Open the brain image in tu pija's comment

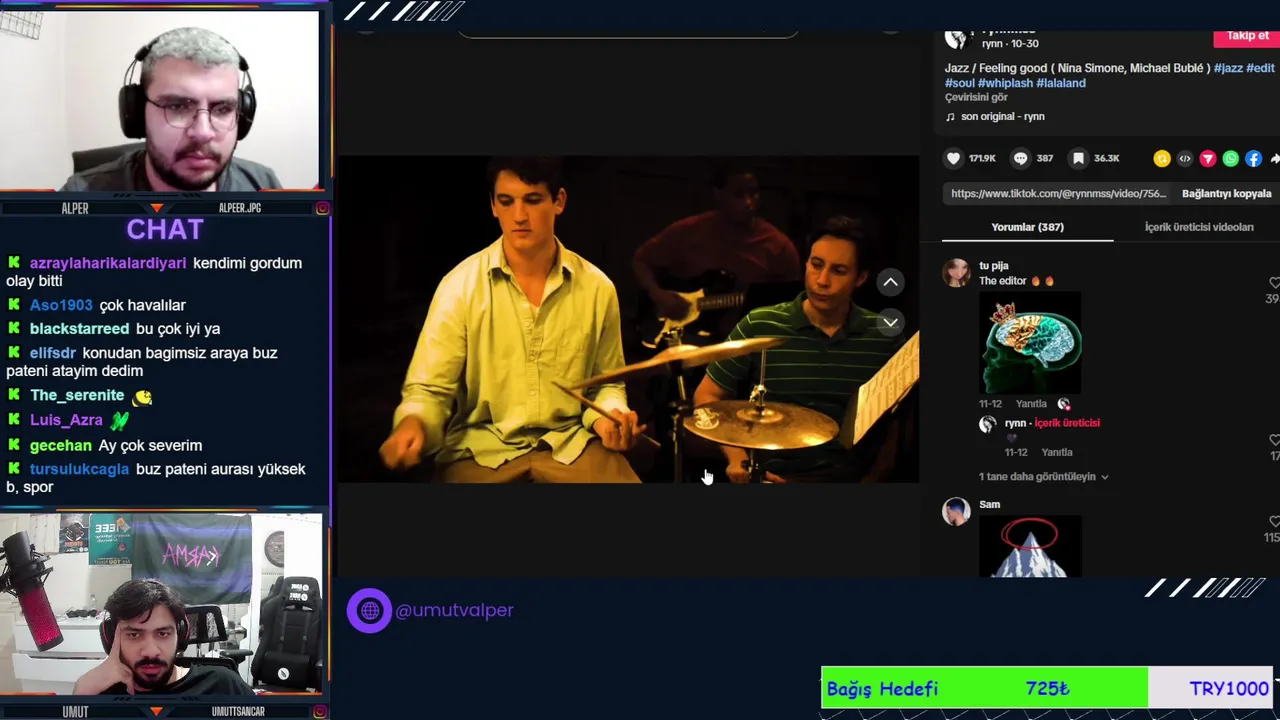(x=1030, y=342)
